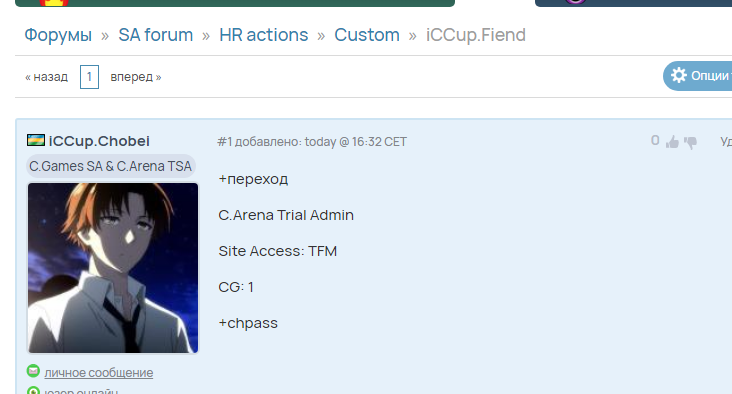Go to next page with вперед »
732x394 pixels.
136,77
